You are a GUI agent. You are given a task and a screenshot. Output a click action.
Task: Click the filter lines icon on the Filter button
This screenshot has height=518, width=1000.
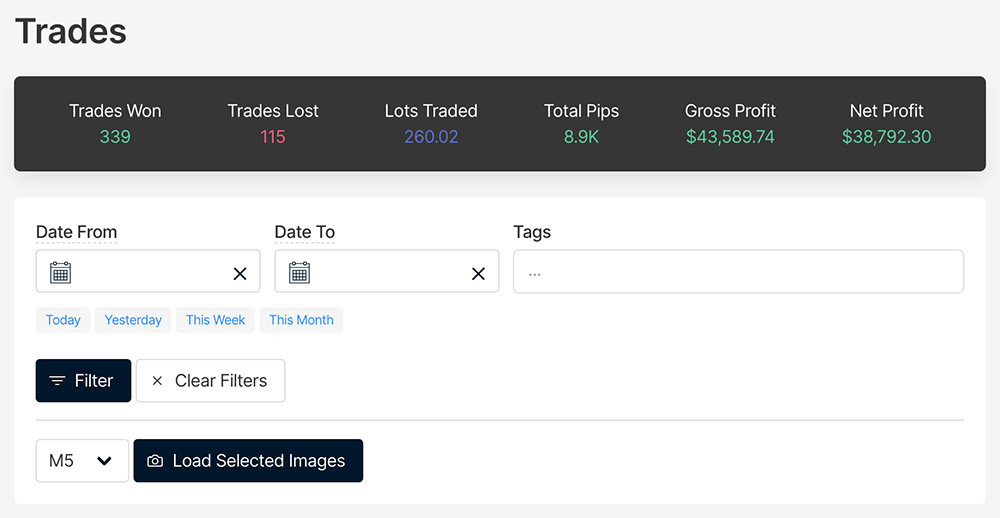click(58, 381)
